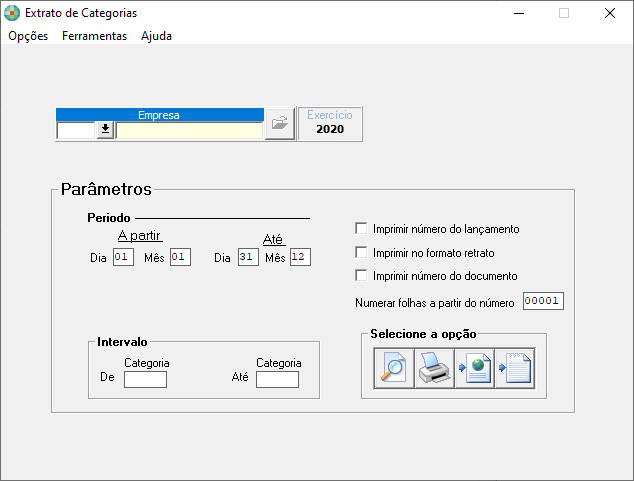
Task: Open the Ajuda menu
Action: pos(156,35)
